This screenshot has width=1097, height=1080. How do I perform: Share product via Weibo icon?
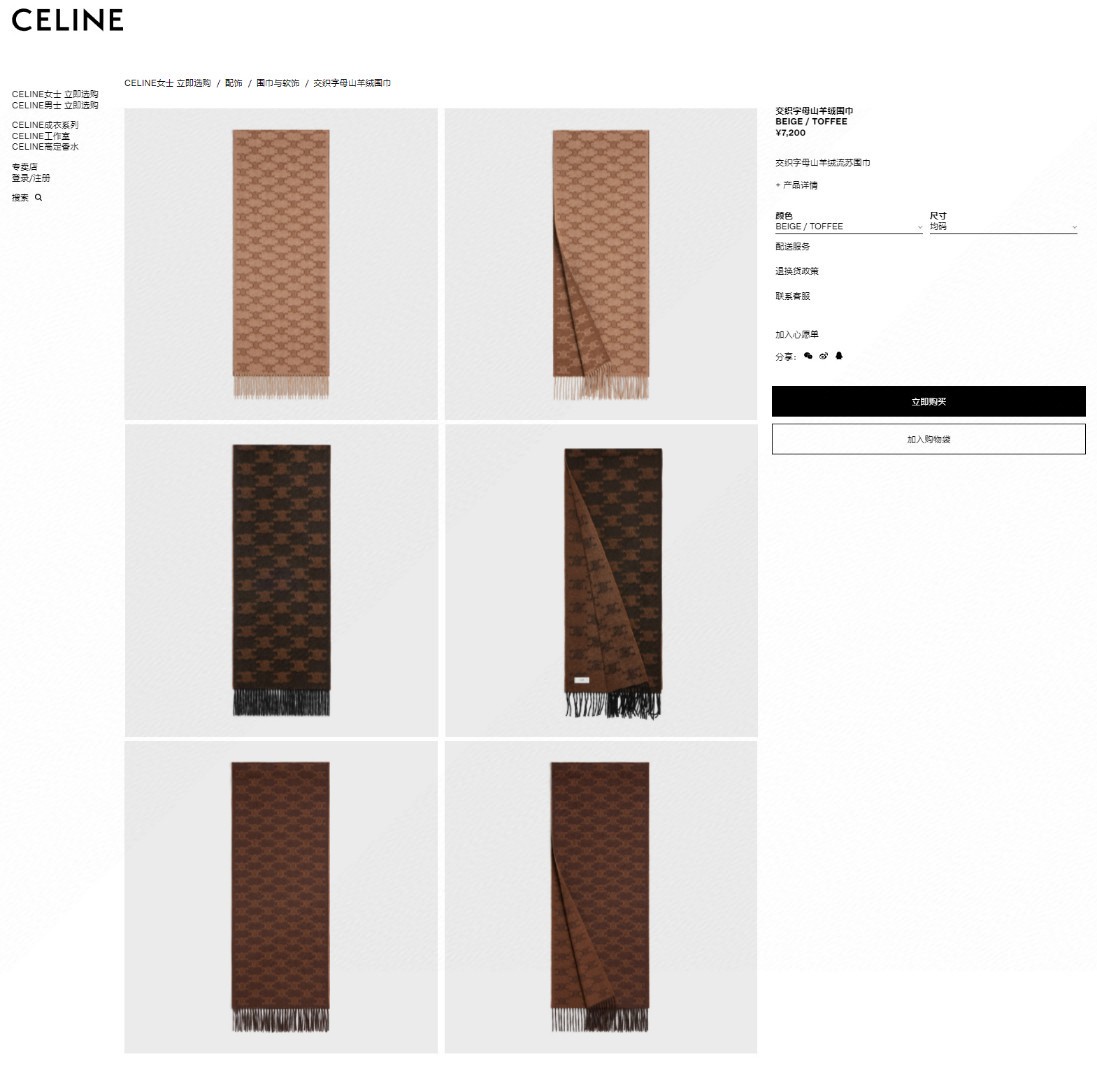tap(823, 356)
